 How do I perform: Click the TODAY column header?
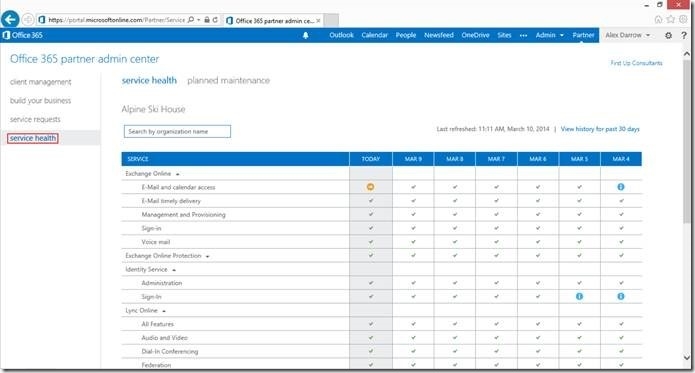371,159
